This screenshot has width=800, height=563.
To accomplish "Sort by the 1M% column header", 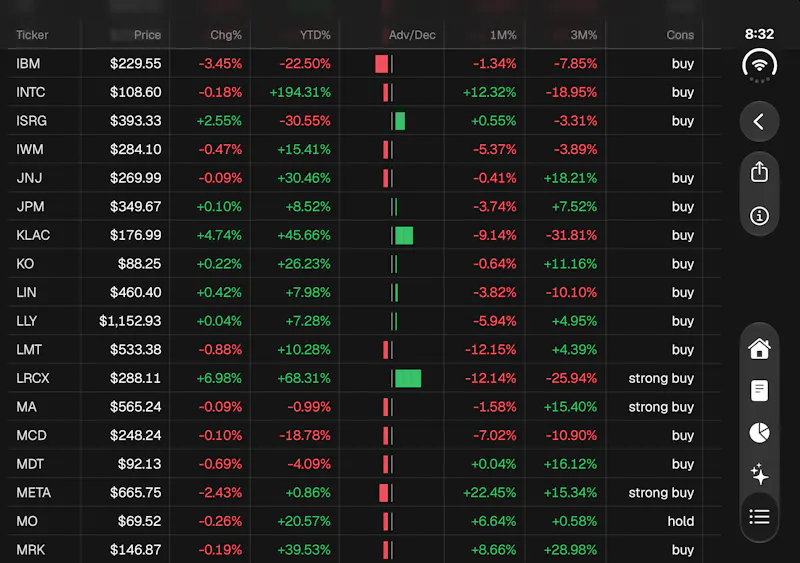I will pyautogui.click(x=503, y=35).
